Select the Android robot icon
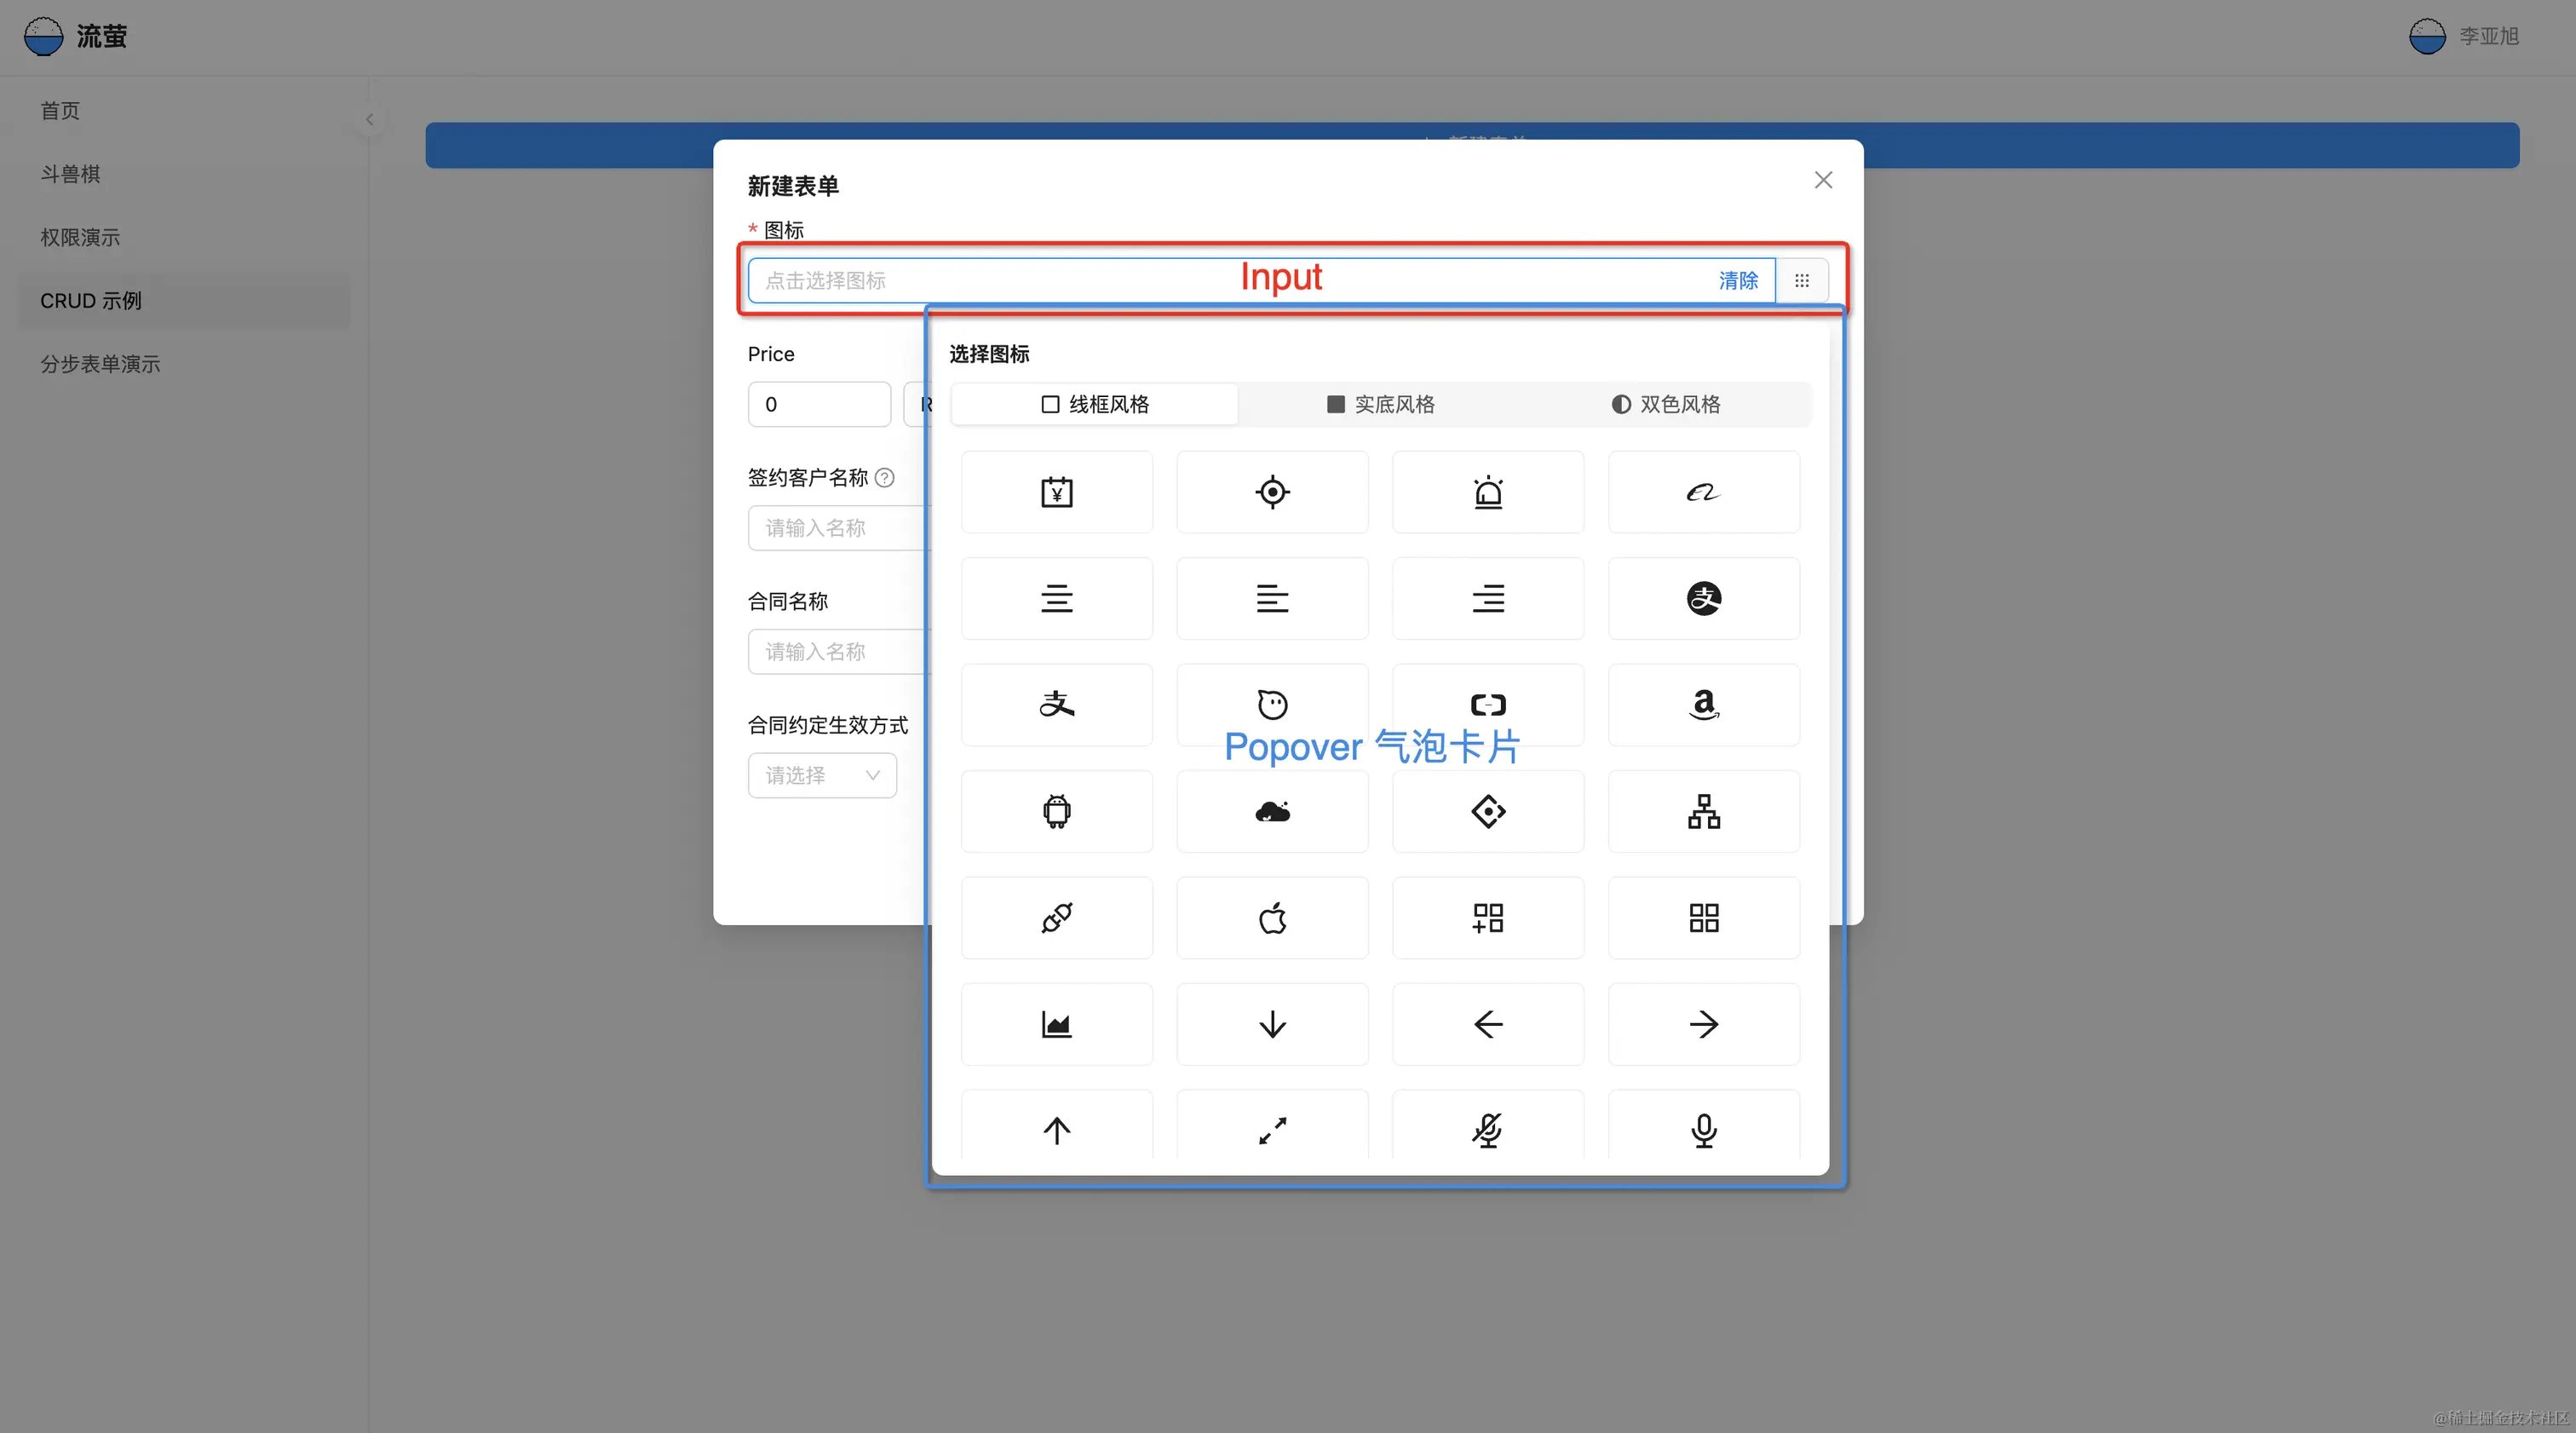Screen dimensions: 2576x1433 (x=1057, y=811)
